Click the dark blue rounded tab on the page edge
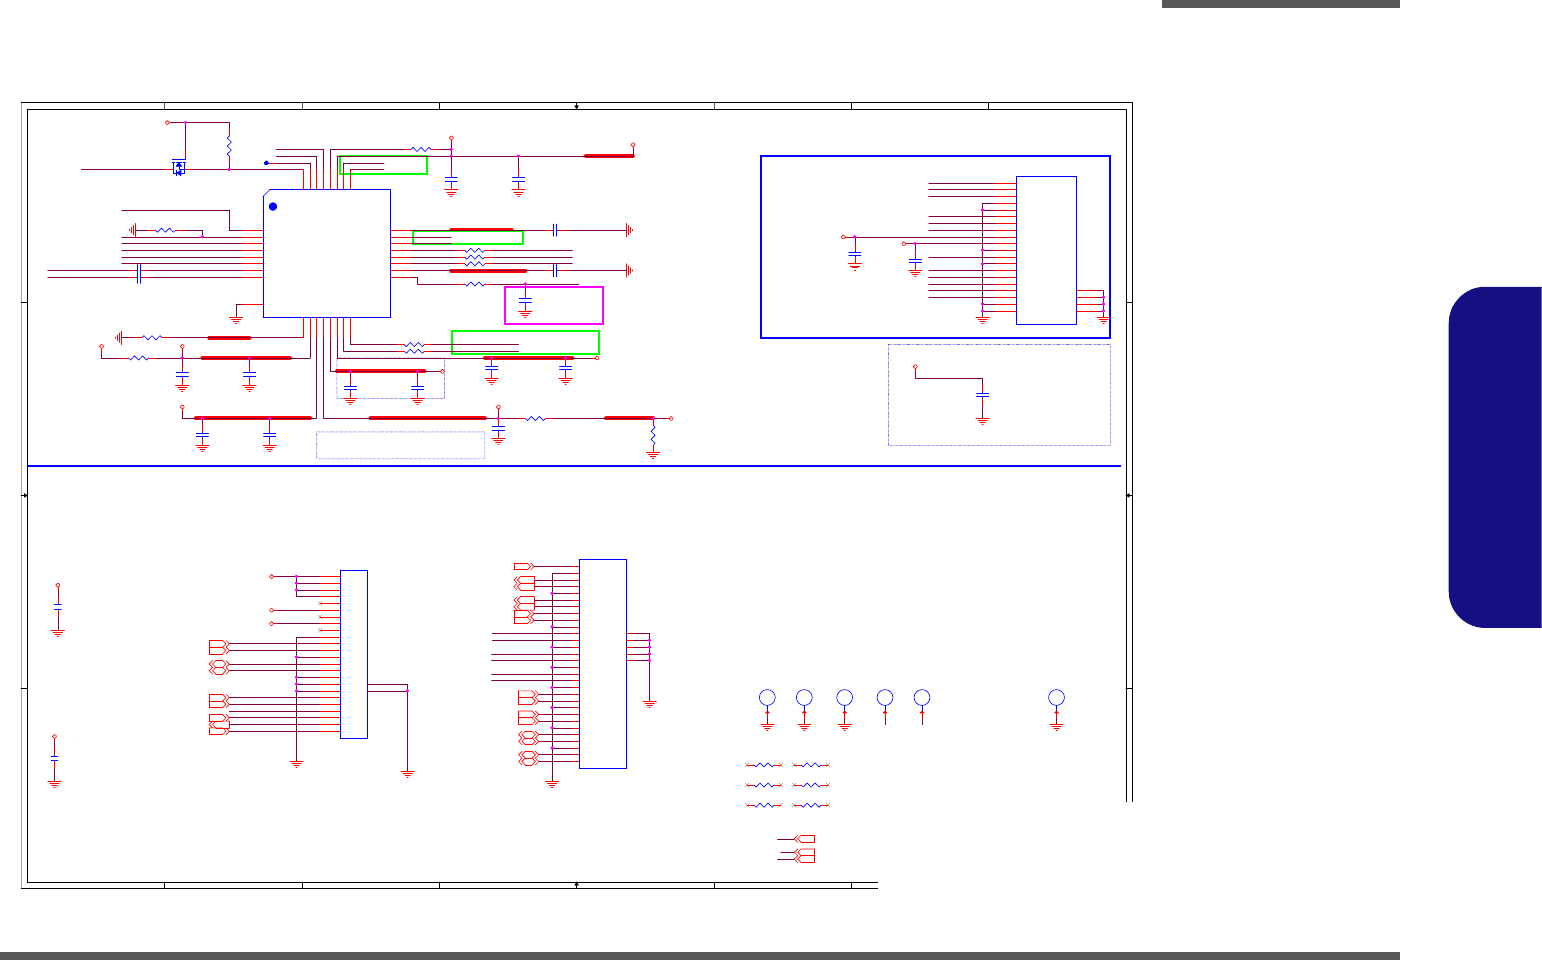Viewport: 1542px width, 960px height. tap(1495, 457)
